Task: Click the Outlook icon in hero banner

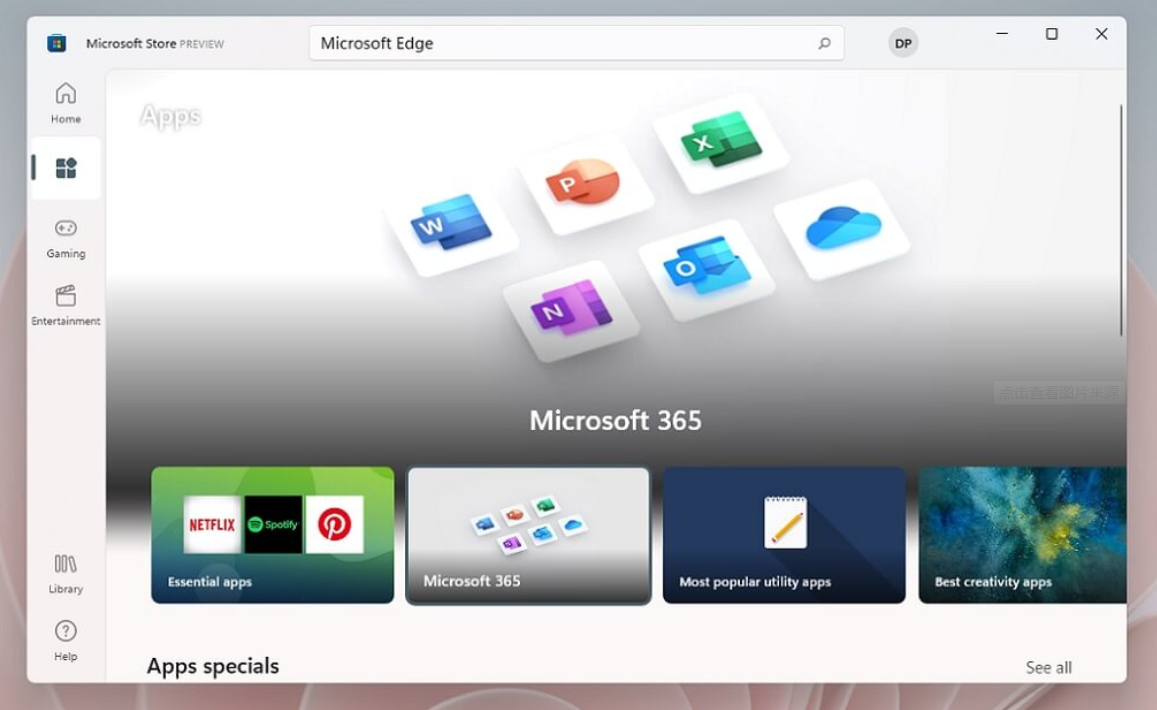Action: click(707, 267)
